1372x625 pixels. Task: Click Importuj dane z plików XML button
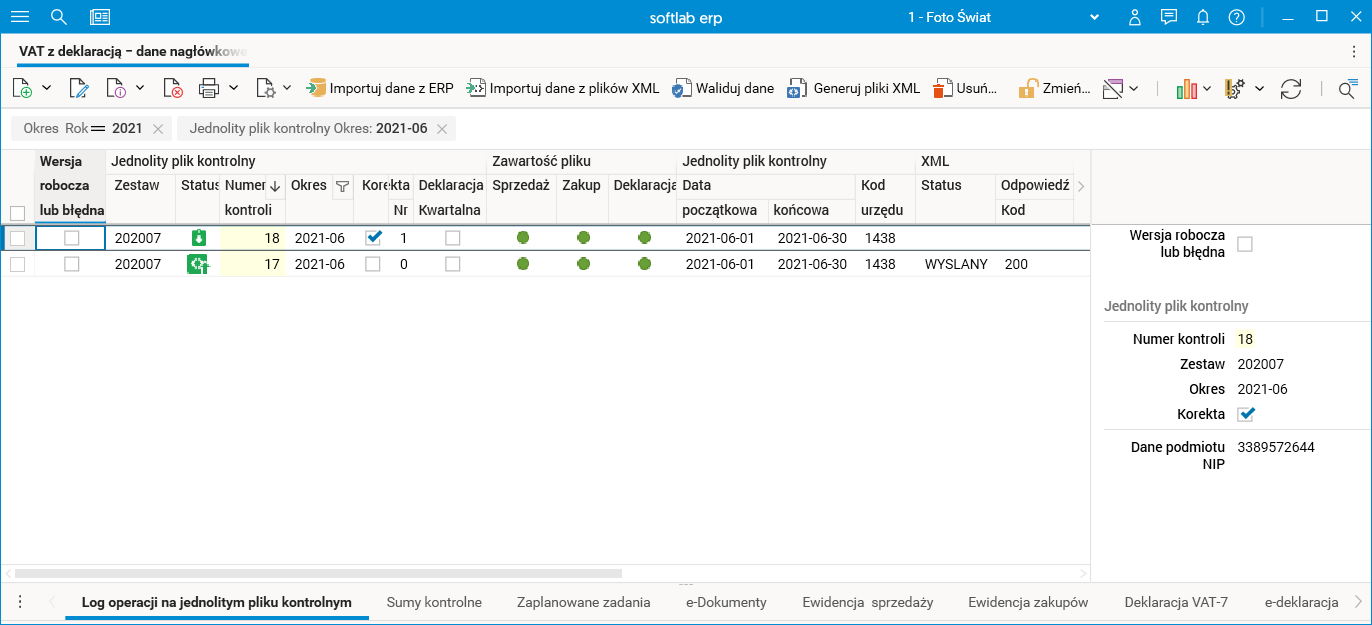point(563,89)
